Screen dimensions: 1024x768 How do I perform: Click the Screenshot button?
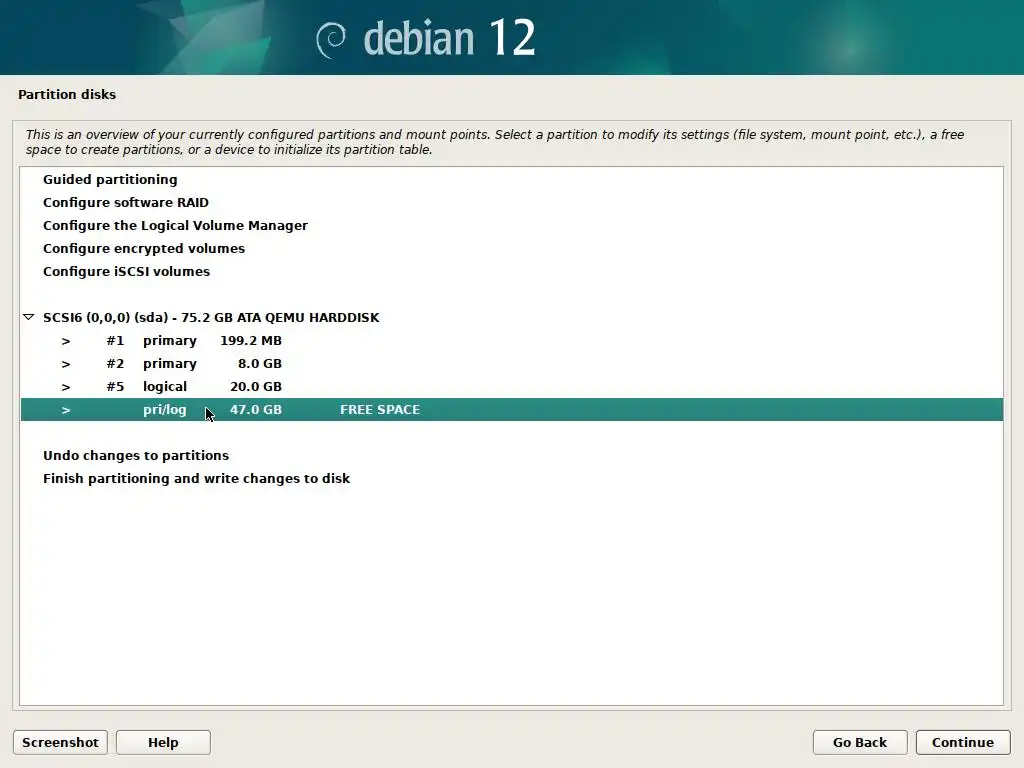(60, 742)
